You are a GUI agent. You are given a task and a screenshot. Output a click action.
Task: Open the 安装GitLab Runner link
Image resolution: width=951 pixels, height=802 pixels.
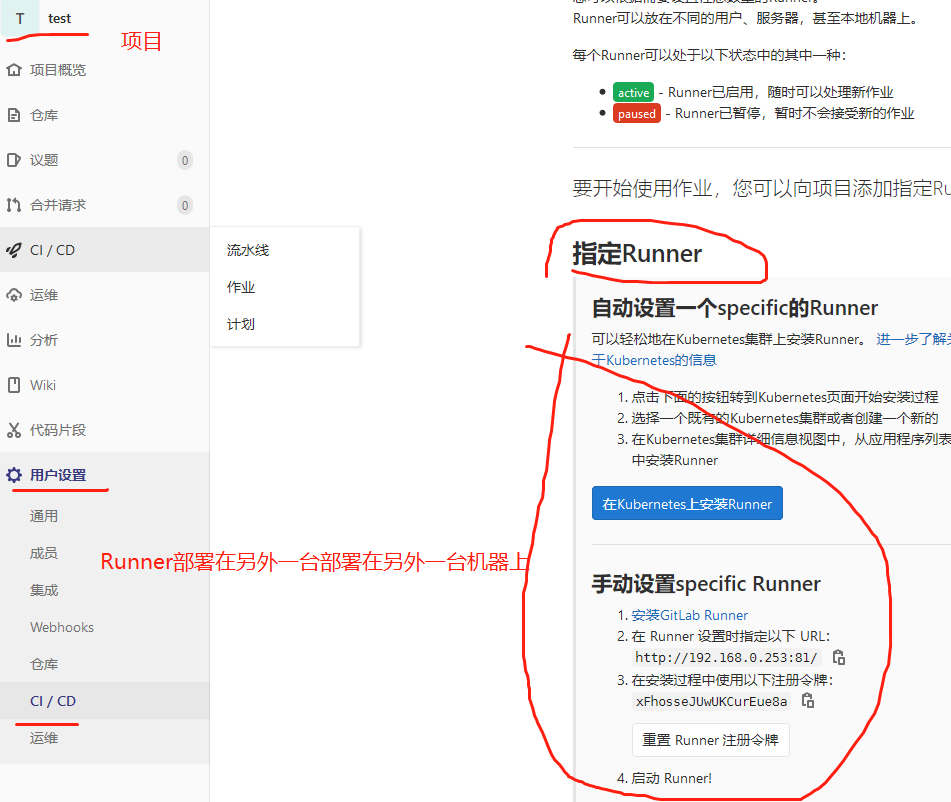click(x=690, y=615)
